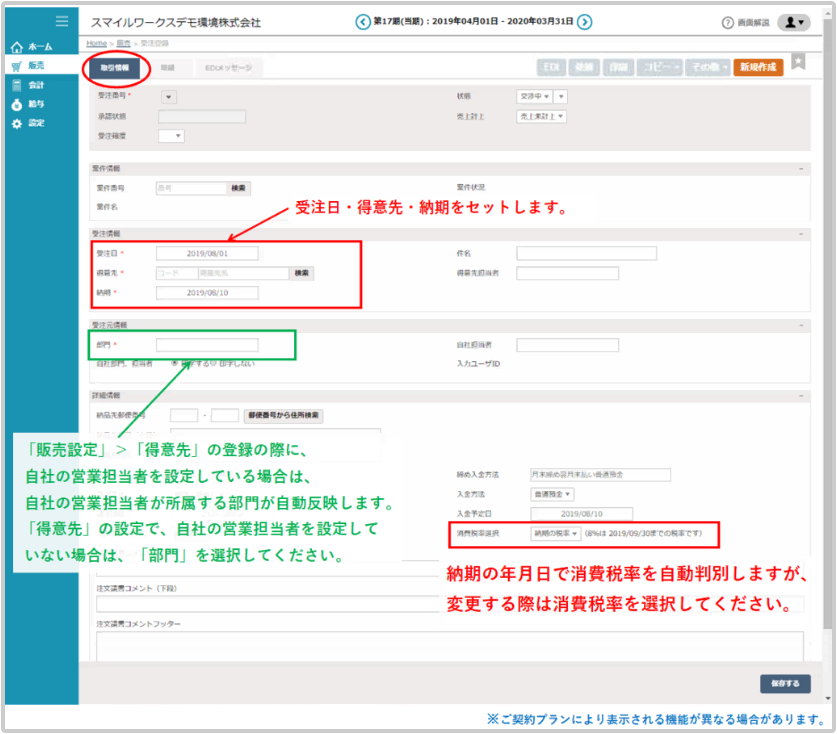Open the user account menu icon
Screen dimensions: 837x734
pos(793,22)
